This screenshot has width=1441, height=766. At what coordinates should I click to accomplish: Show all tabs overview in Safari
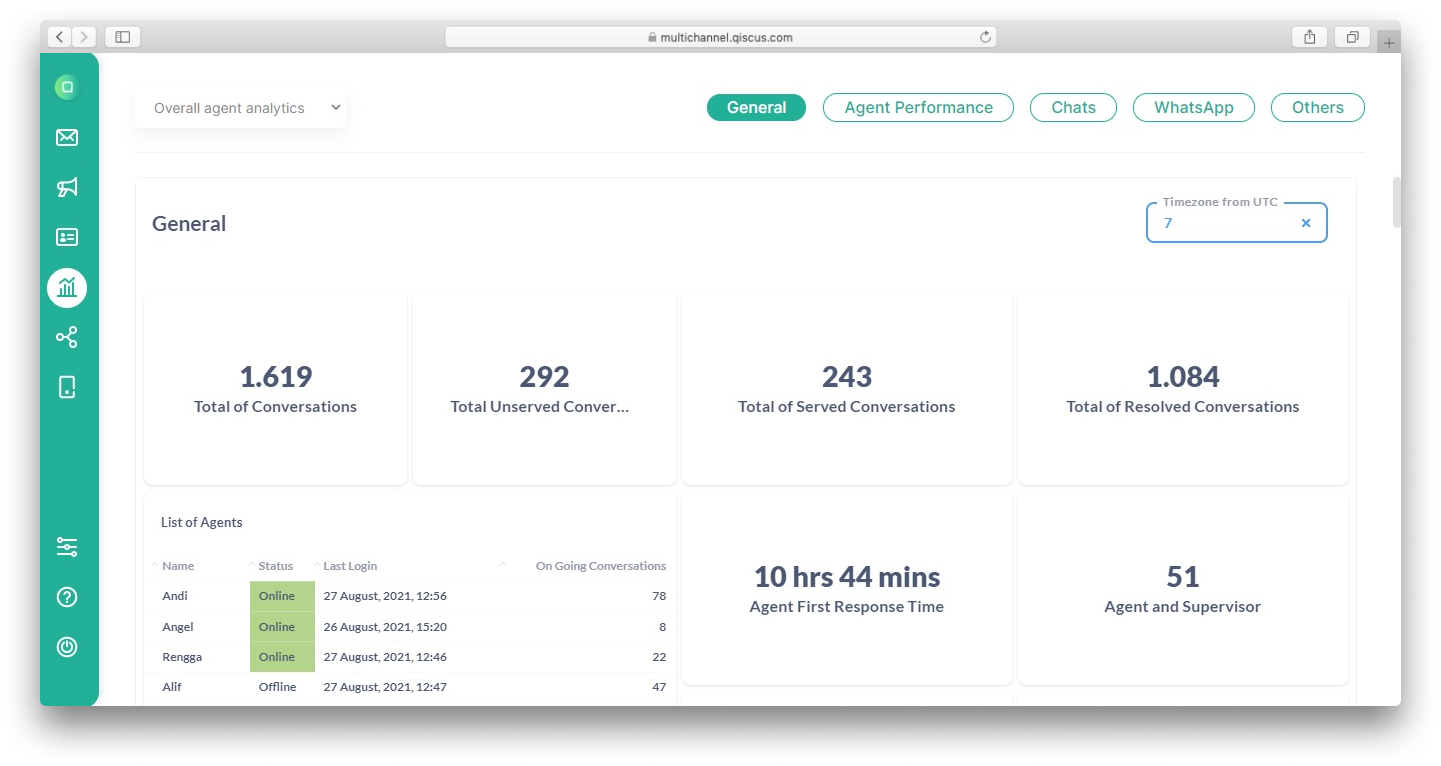pos(1352,37)
